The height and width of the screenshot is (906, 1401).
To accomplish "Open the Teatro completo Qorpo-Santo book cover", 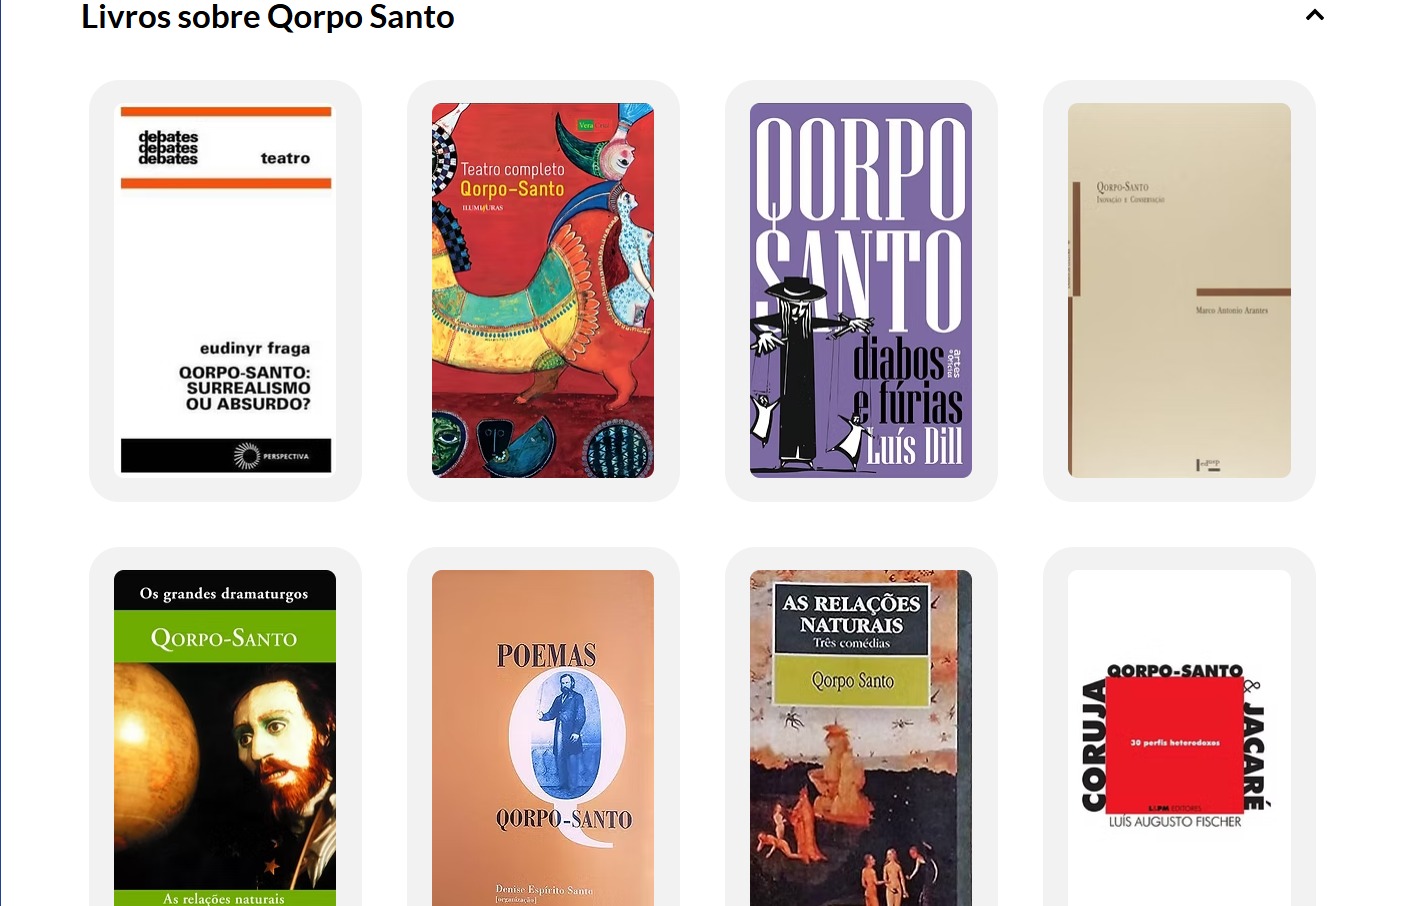I will [x=543, y=290].
